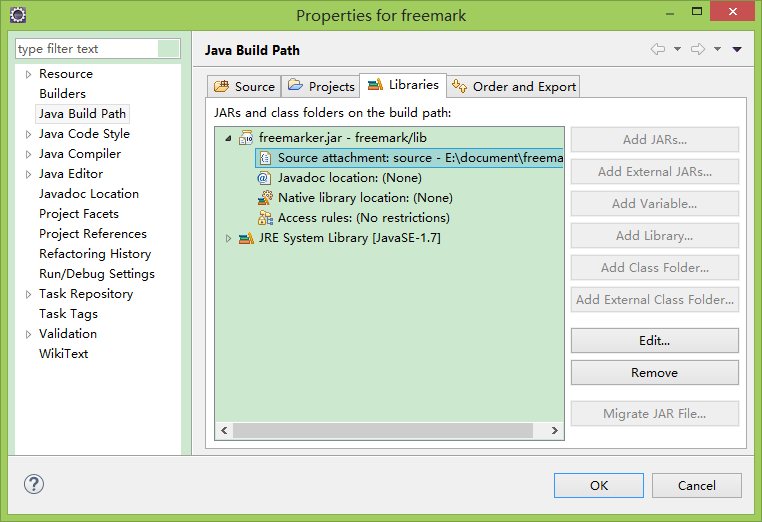
Task: Click the Source attachment file icon
Action: tap(265, 158)
